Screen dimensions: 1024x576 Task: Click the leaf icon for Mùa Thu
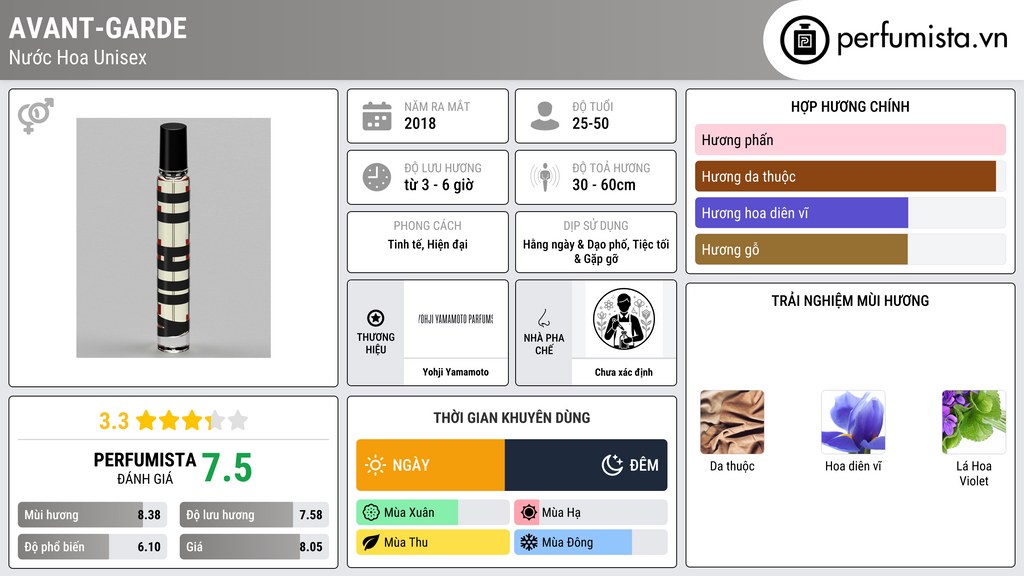click(x=371, y=542)
